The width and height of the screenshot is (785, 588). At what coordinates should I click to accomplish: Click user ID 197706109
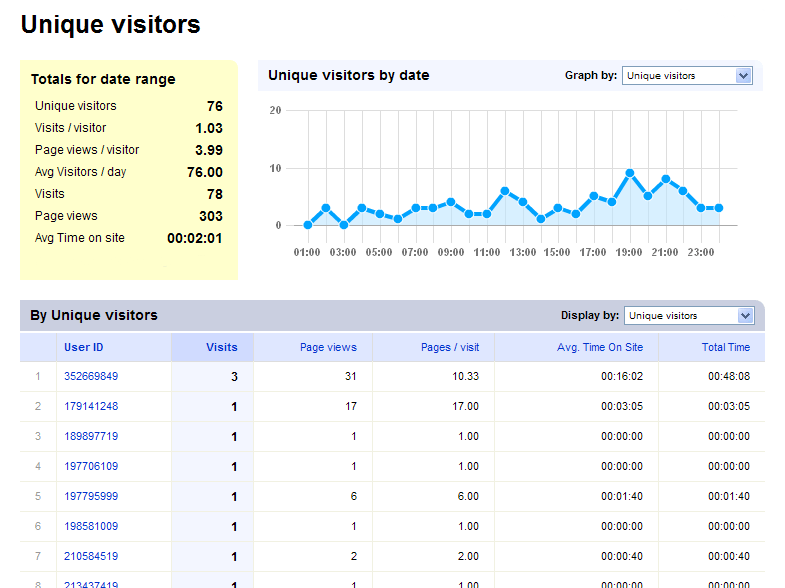click(91, 467)
